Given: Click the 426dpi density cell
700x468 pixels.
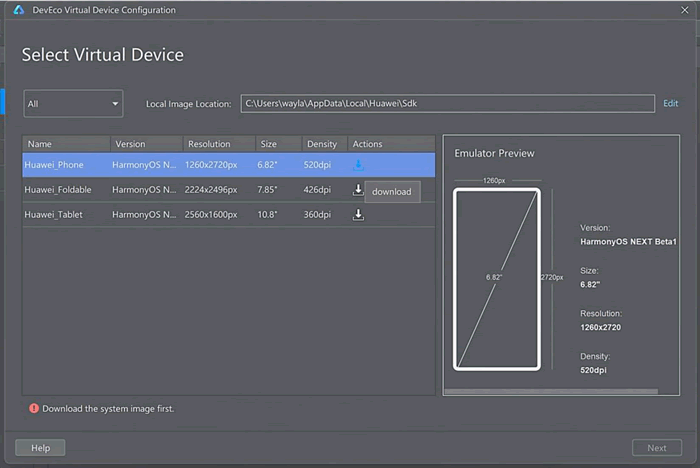Looking at the screenshot, I should 317,190.
